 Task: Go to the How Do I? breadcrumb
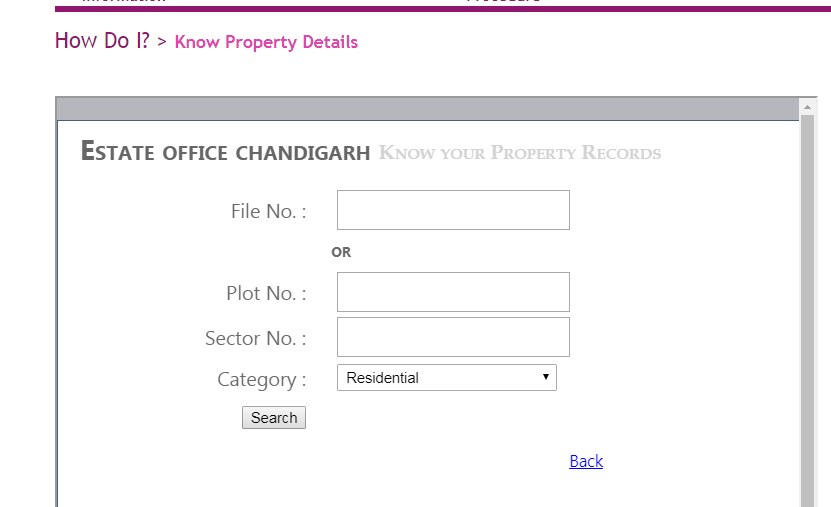pyautogui.click(x=102, y=41)
